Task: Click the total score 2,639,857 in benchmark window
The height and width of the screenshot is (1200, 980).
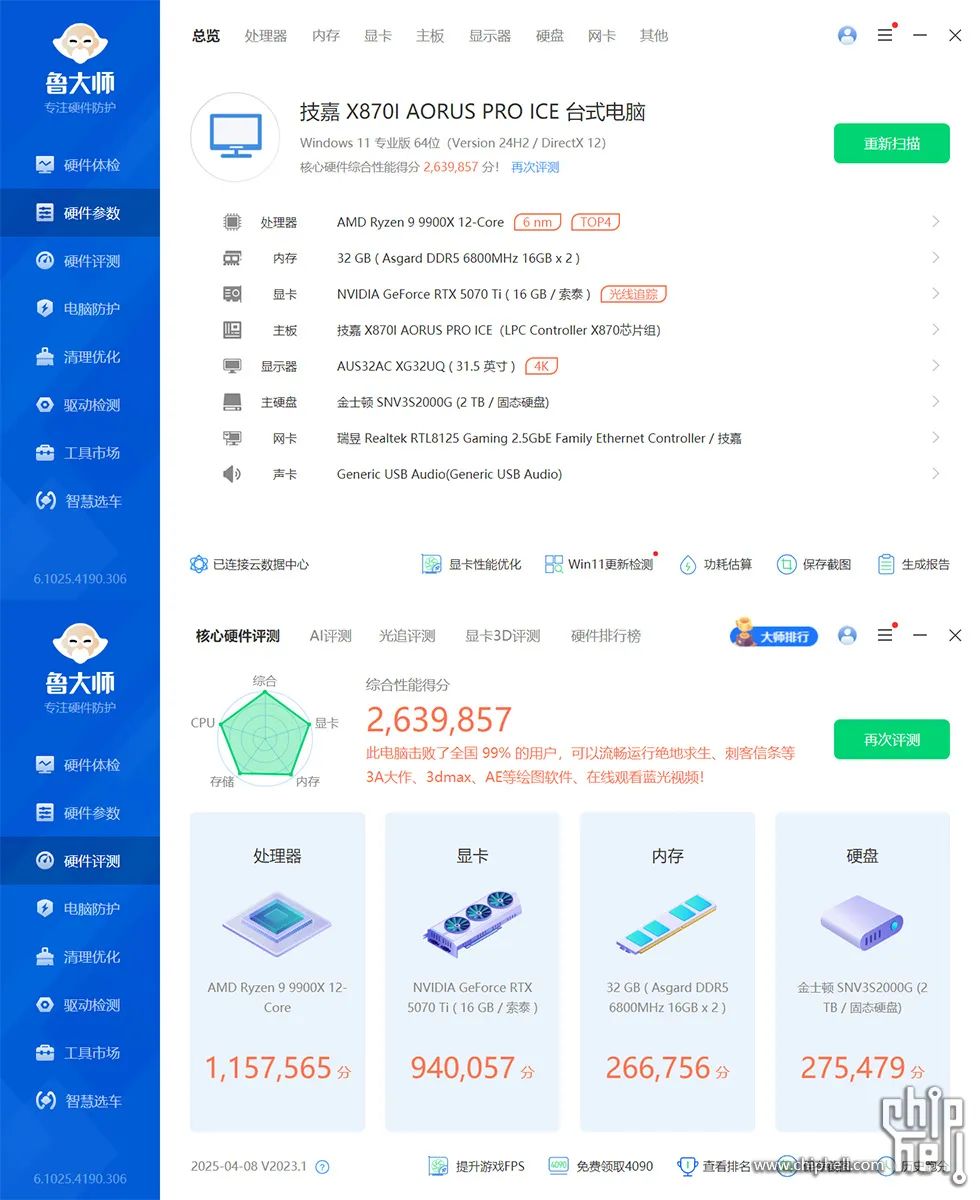Action: [439, 720]
